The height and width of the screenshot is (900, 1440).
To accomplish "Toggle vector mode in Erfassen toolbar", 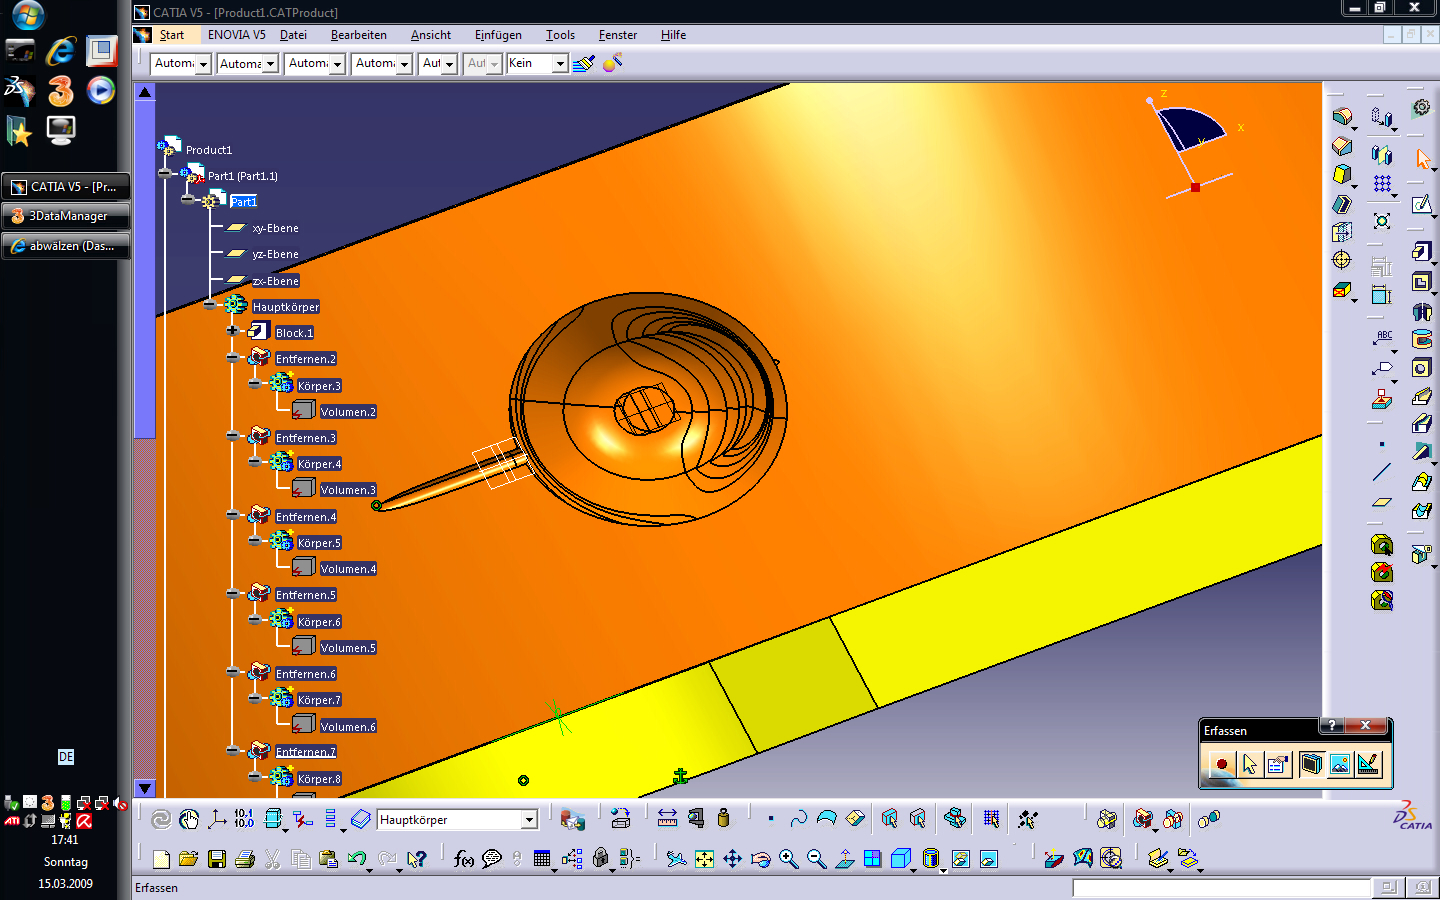I will point(1368,765).
